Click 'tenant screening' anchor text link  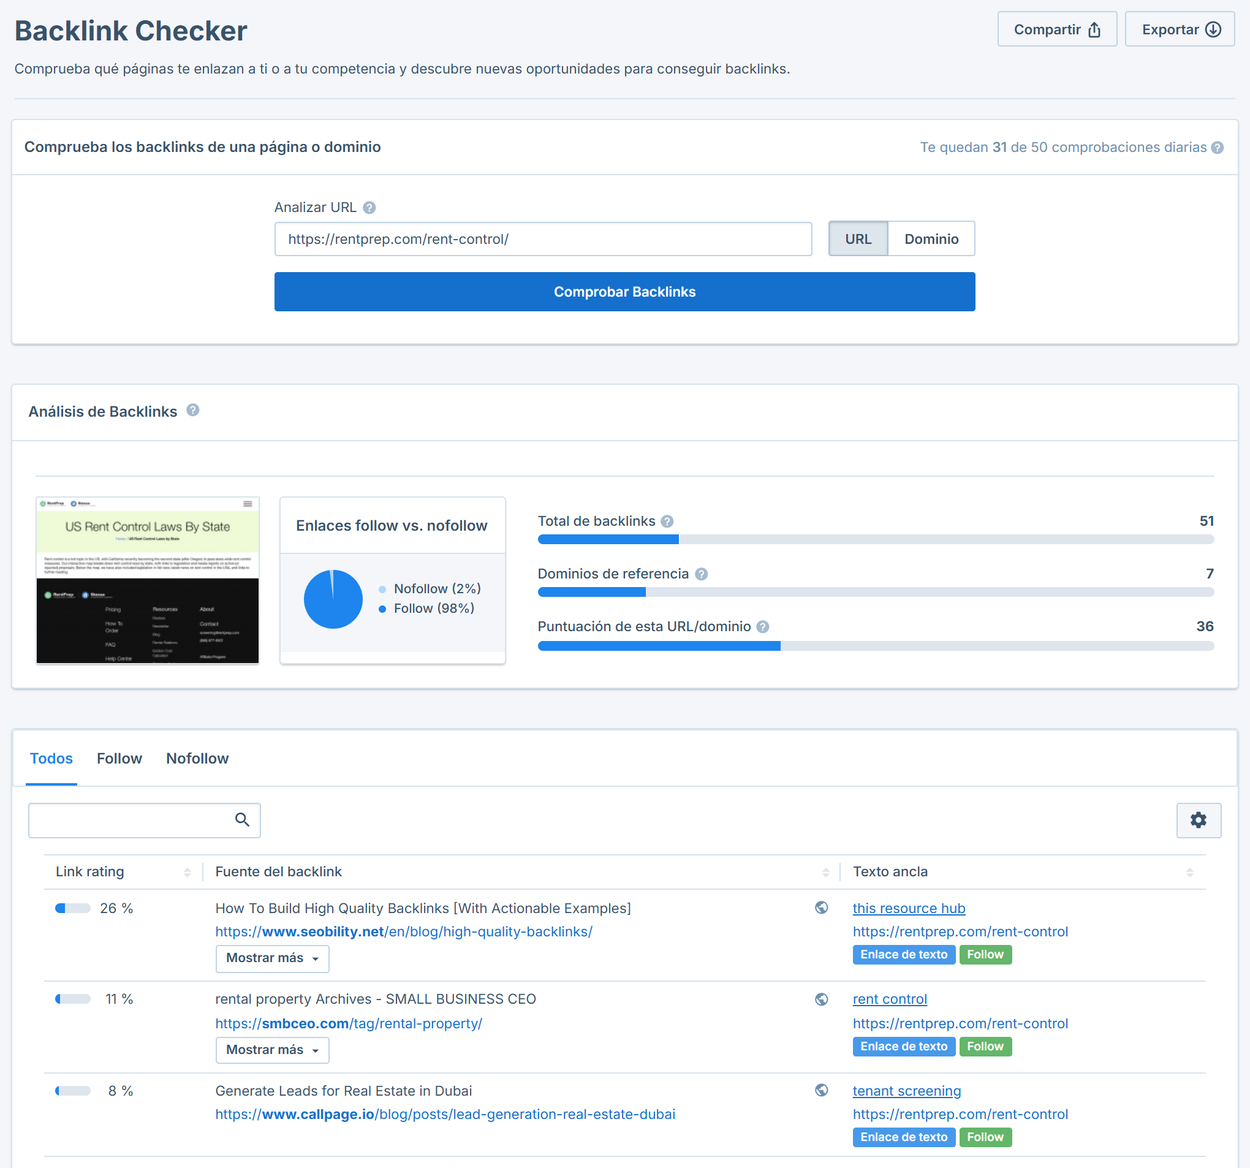click(x=907, y=1091)
